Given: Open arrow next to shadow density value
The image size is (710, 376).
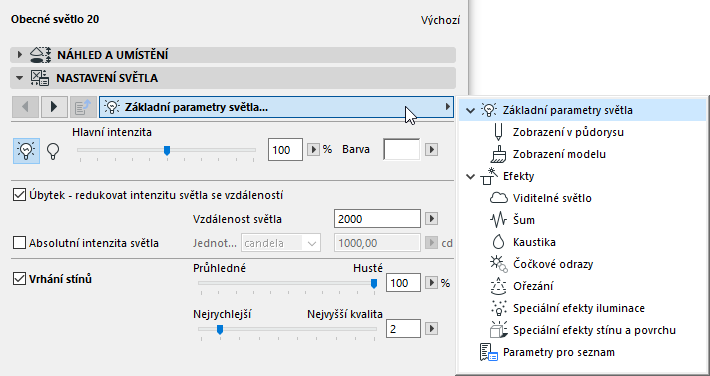Looking at the screenshot, I should click(x=432, y=283).
